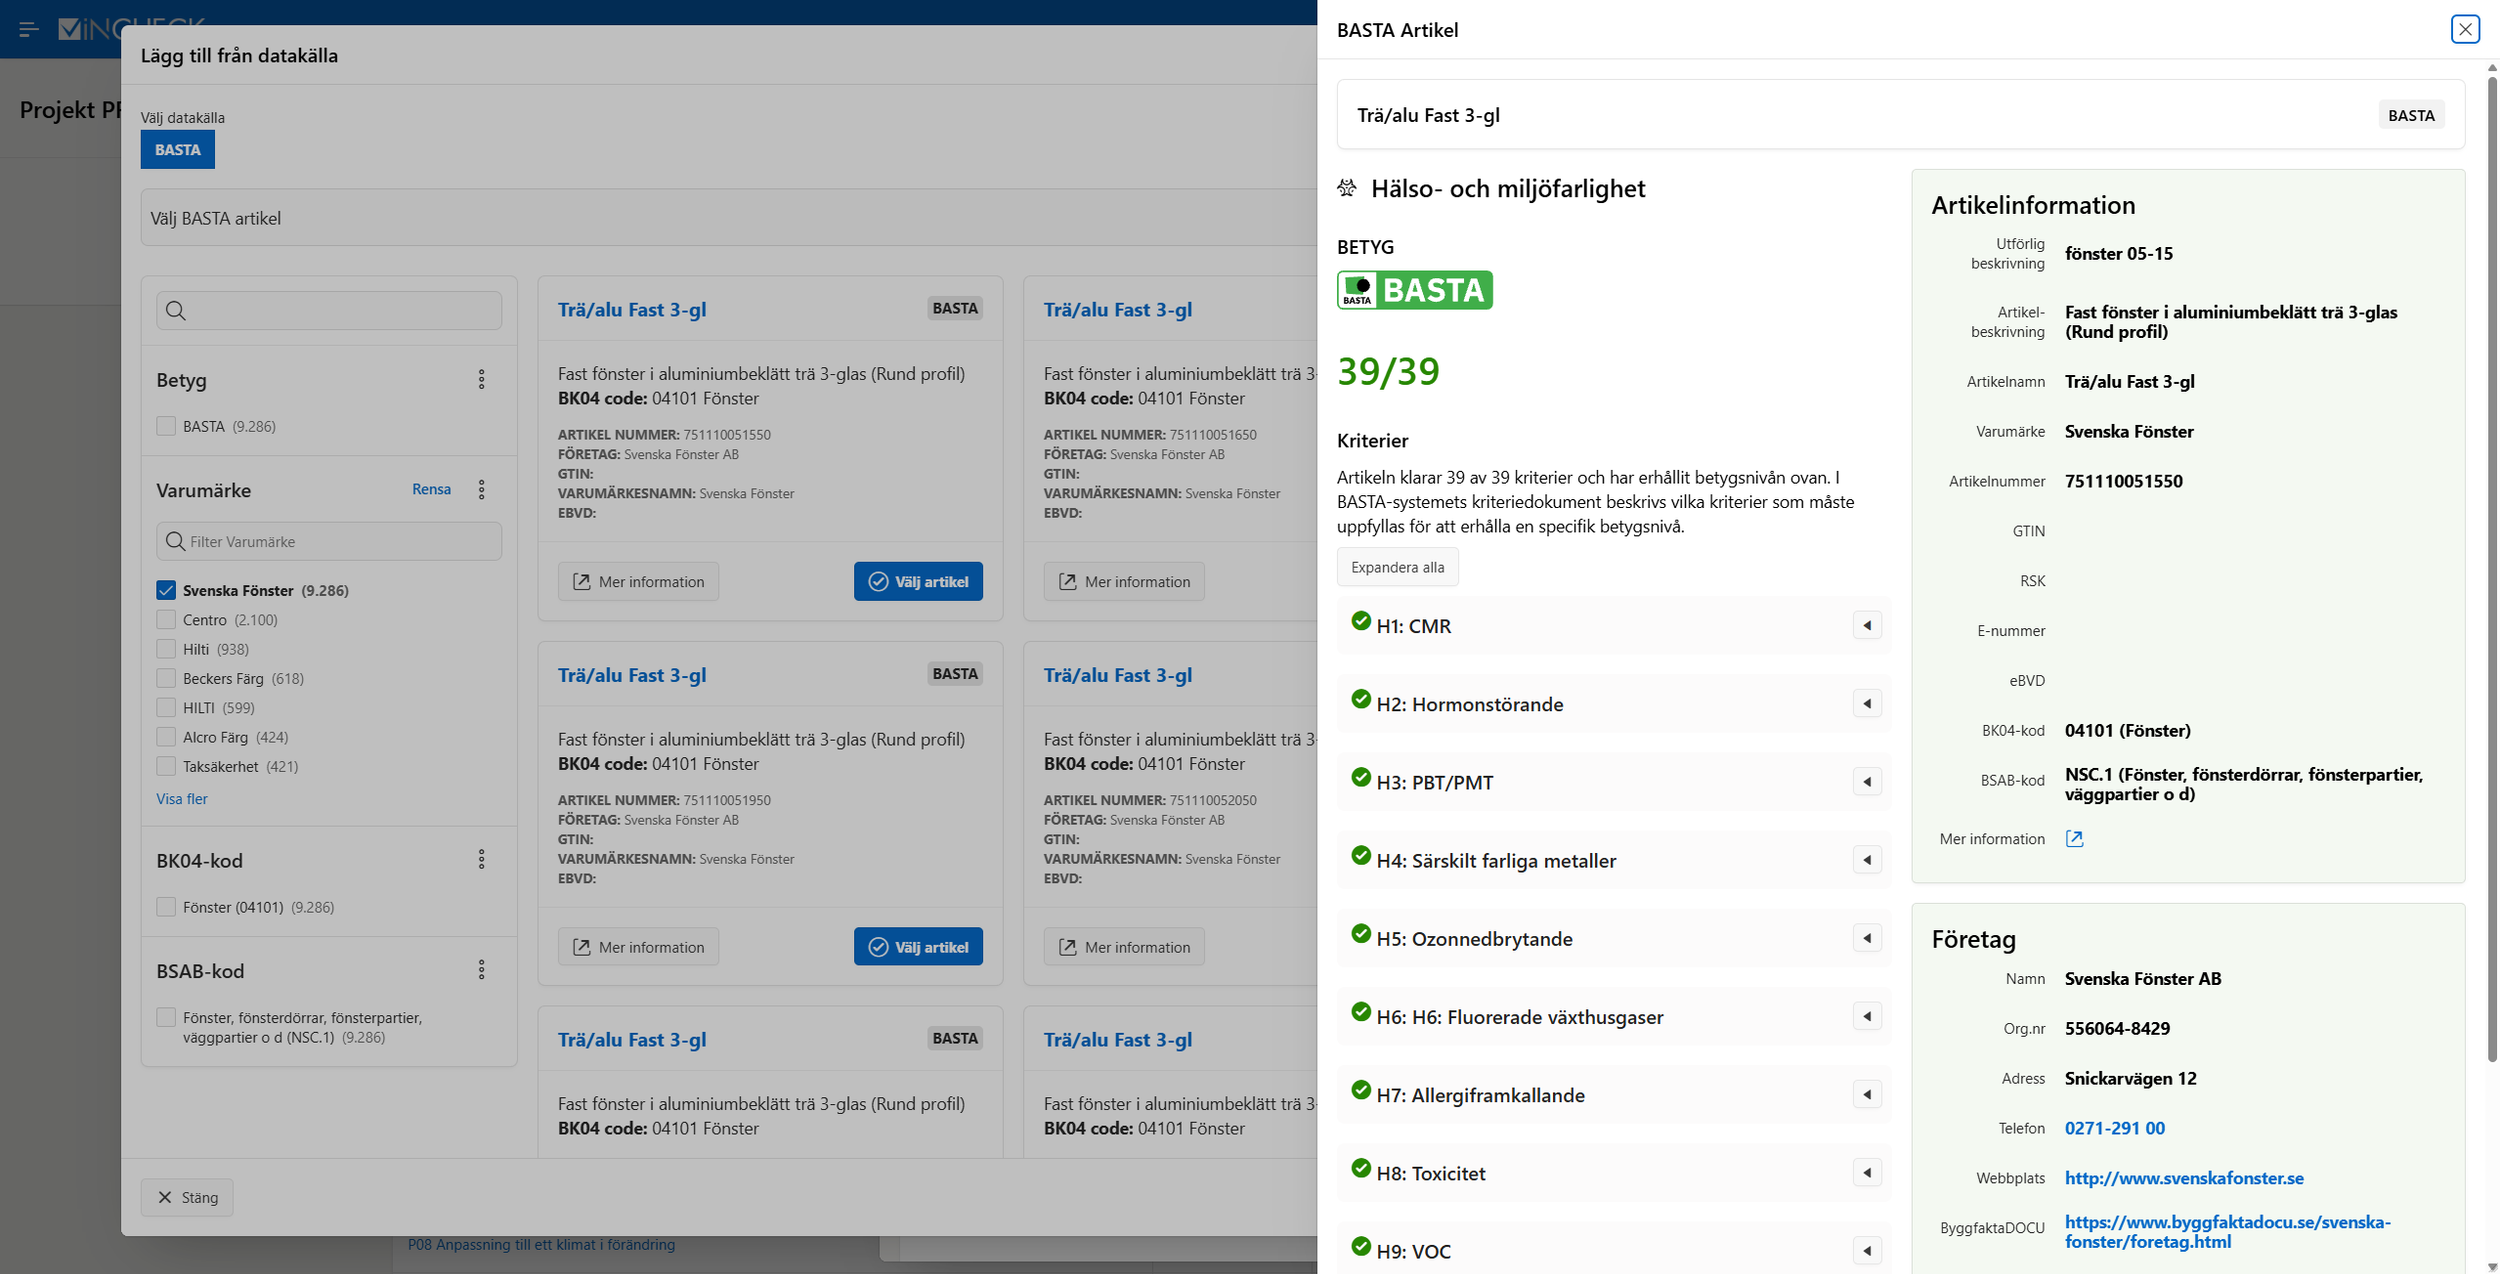
Task: Click the green BASTA grade logo
Action: pyautogui.click(x=1414, y=290)
